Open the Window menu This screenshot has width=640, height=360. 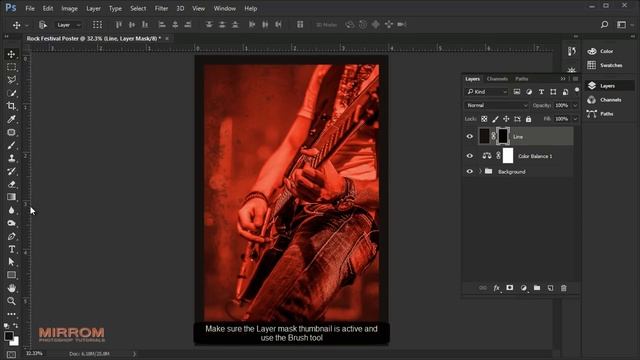(x=224, y=8)
